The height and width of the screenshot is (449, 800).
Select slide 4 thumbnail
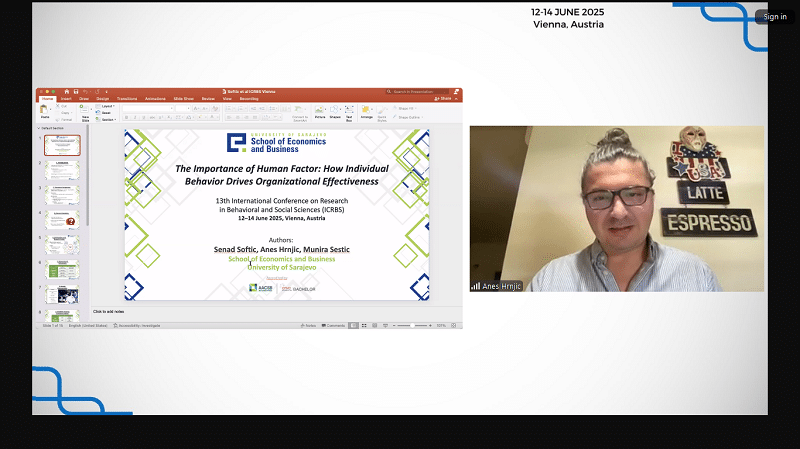click(64, 217)
